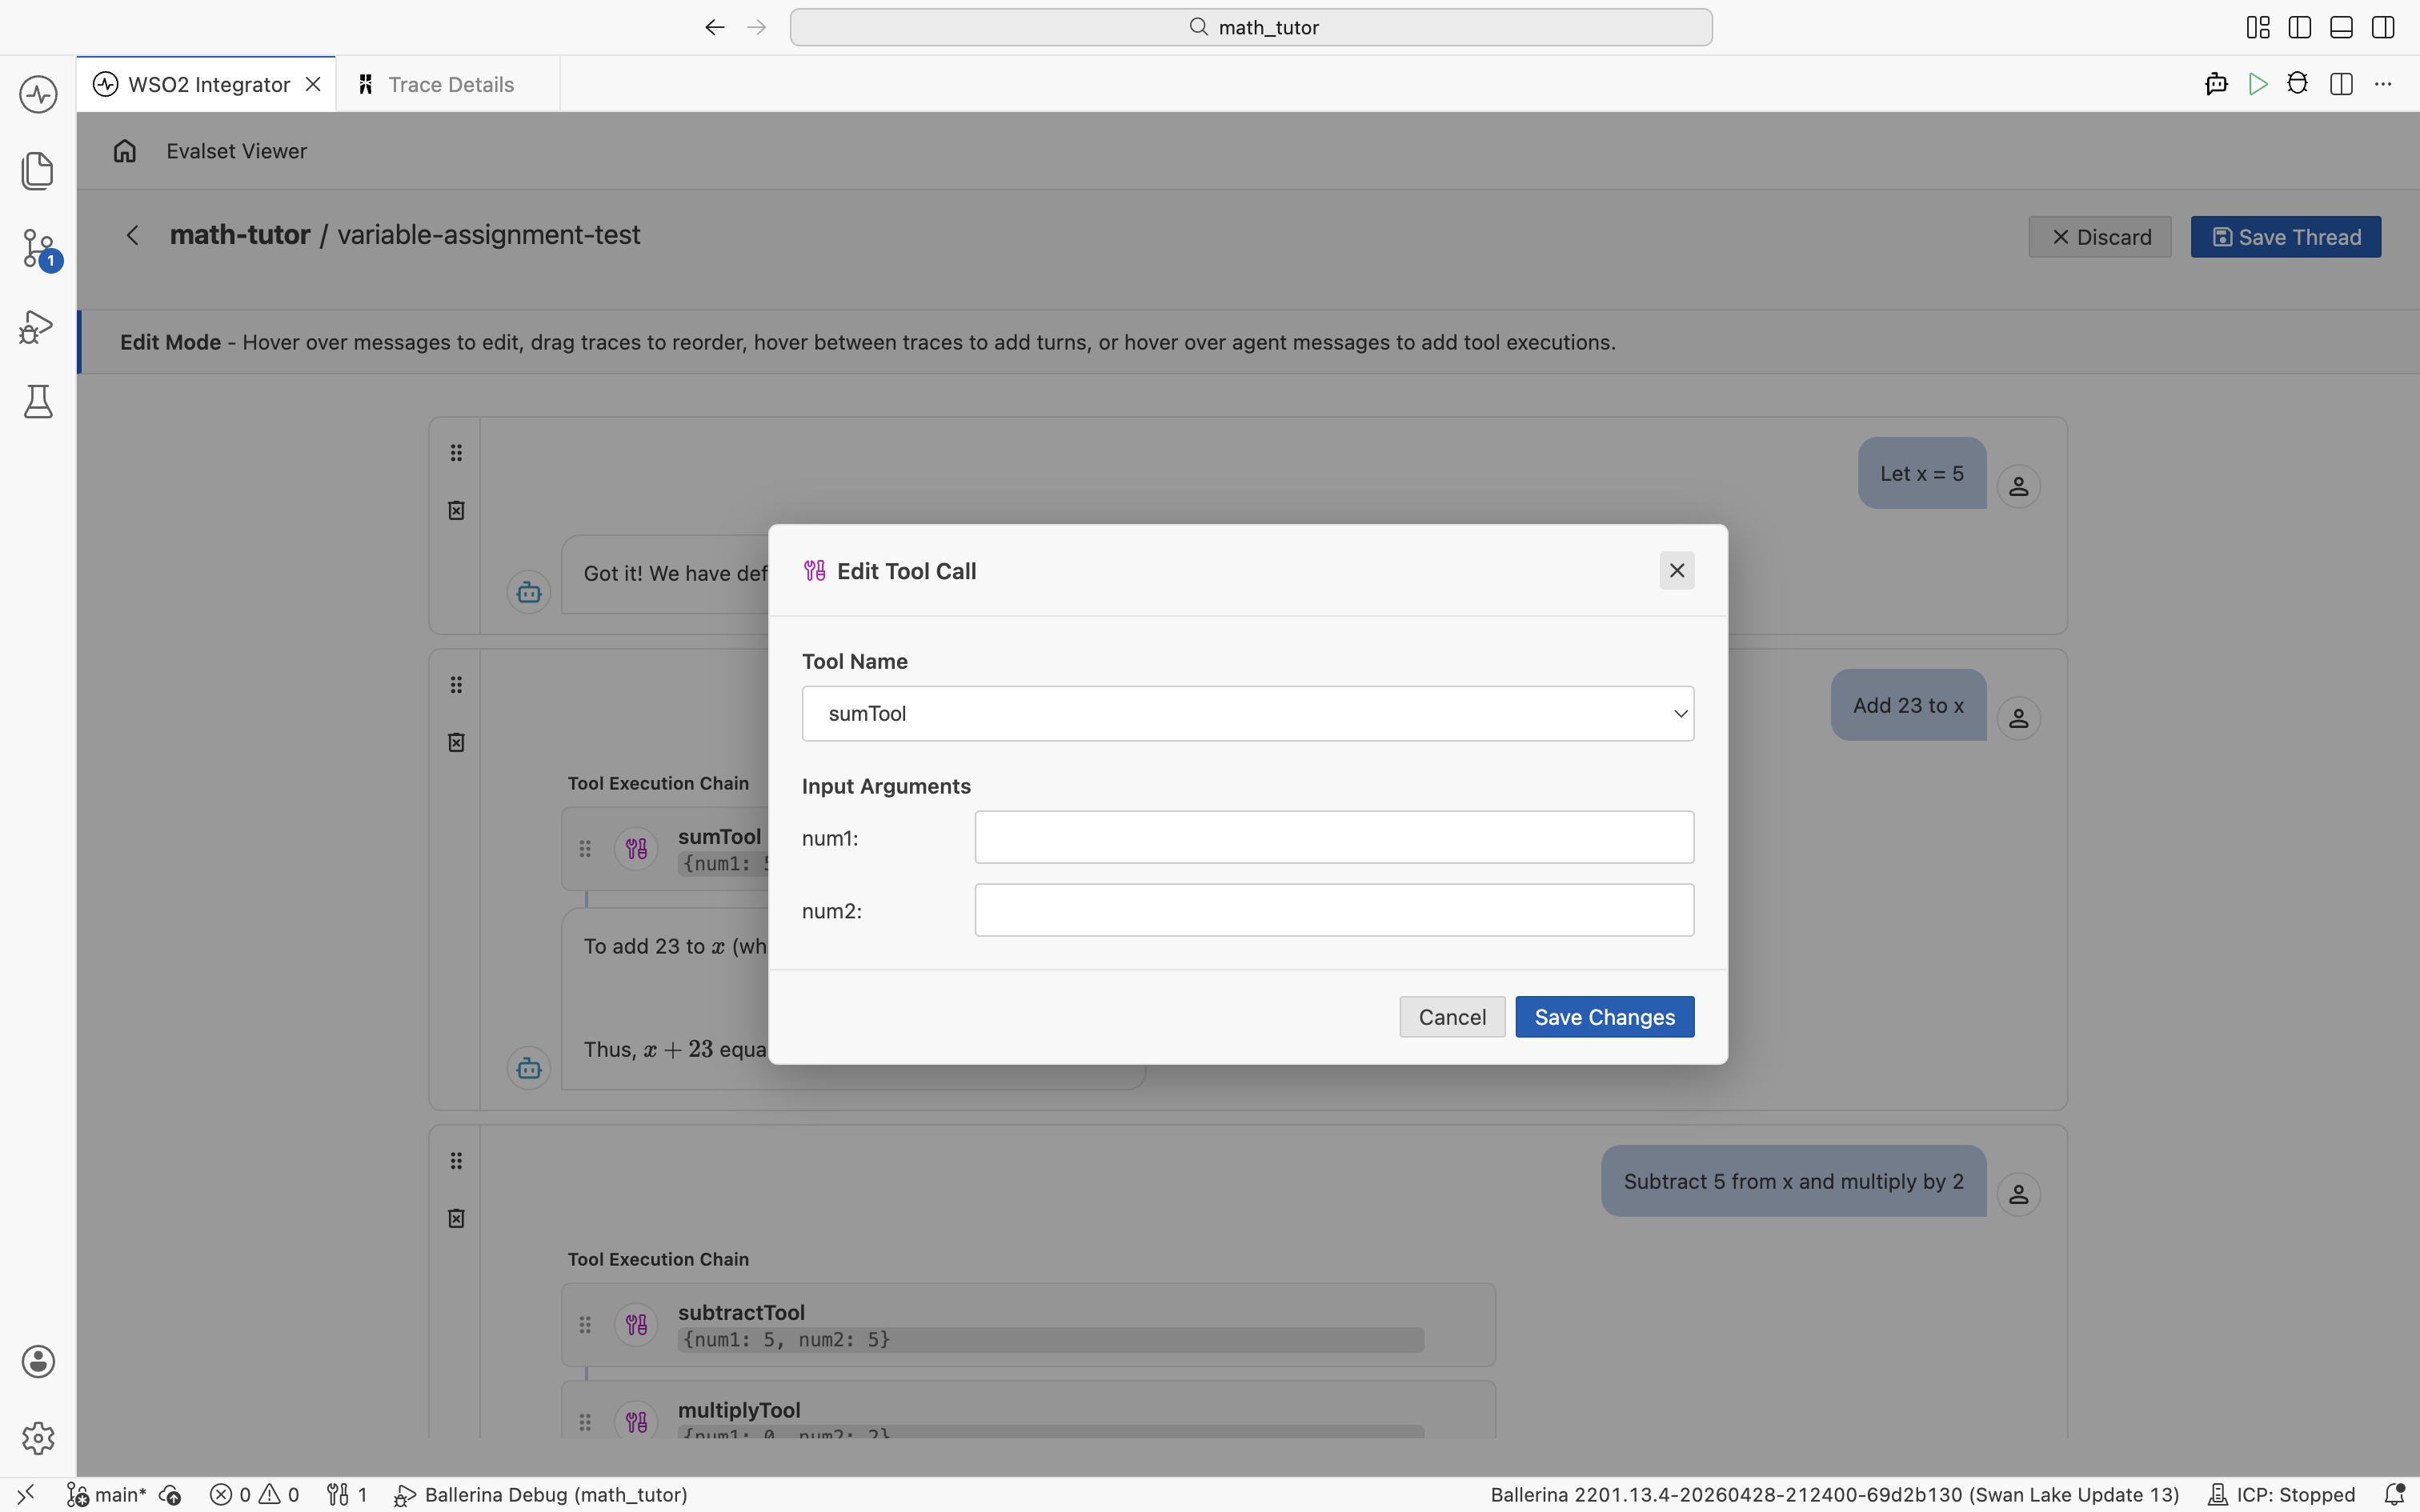Open the Explorer files icon in sidebar
Screen dimensions: 2420x1512
(x=38, y=170)
